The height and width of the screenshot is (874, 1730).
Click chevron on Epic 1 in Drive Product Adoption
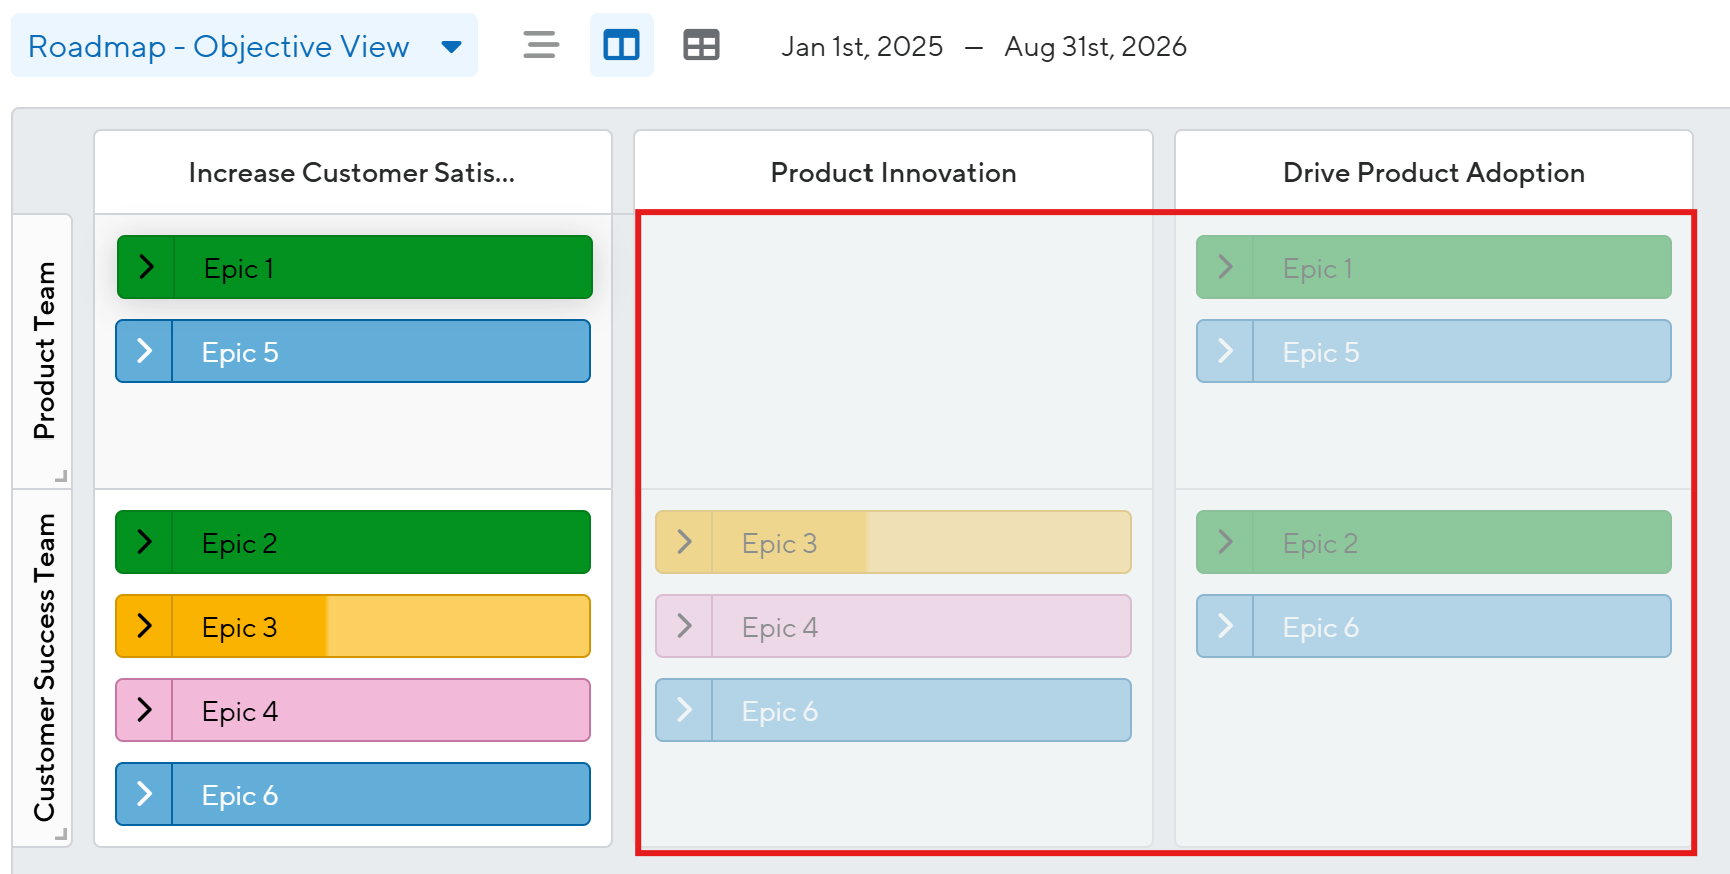1225,267
